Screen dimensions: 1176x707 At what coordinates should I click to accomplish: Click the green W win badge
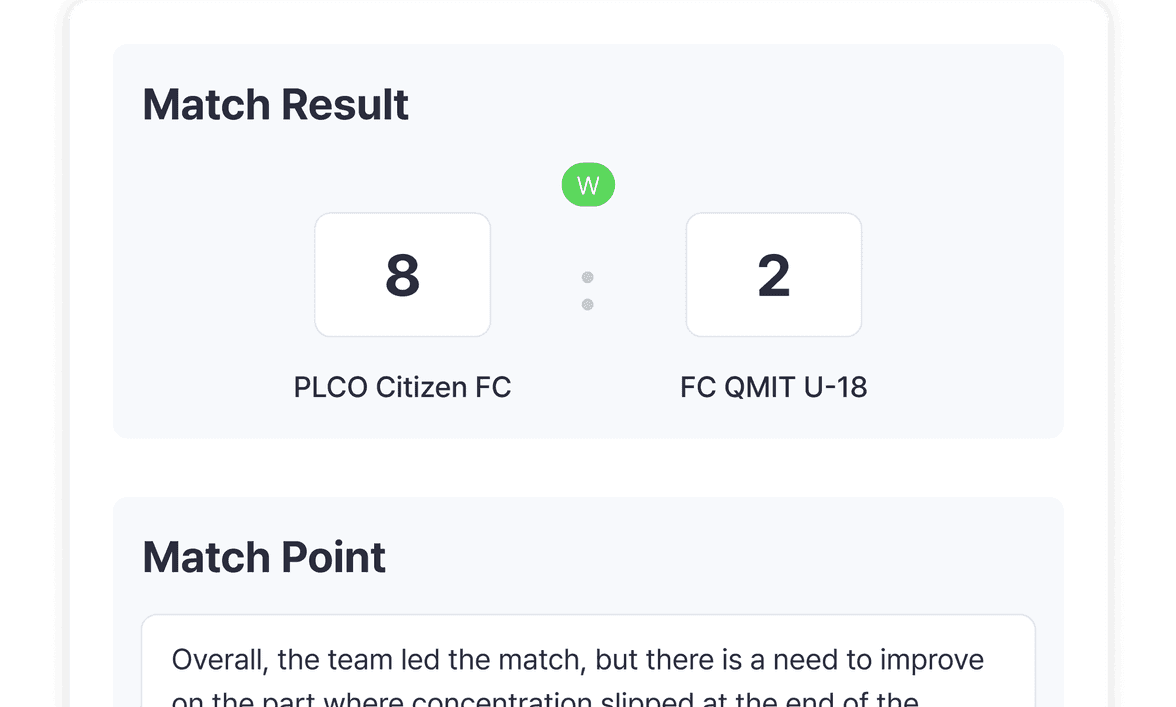tap(588, 186)
